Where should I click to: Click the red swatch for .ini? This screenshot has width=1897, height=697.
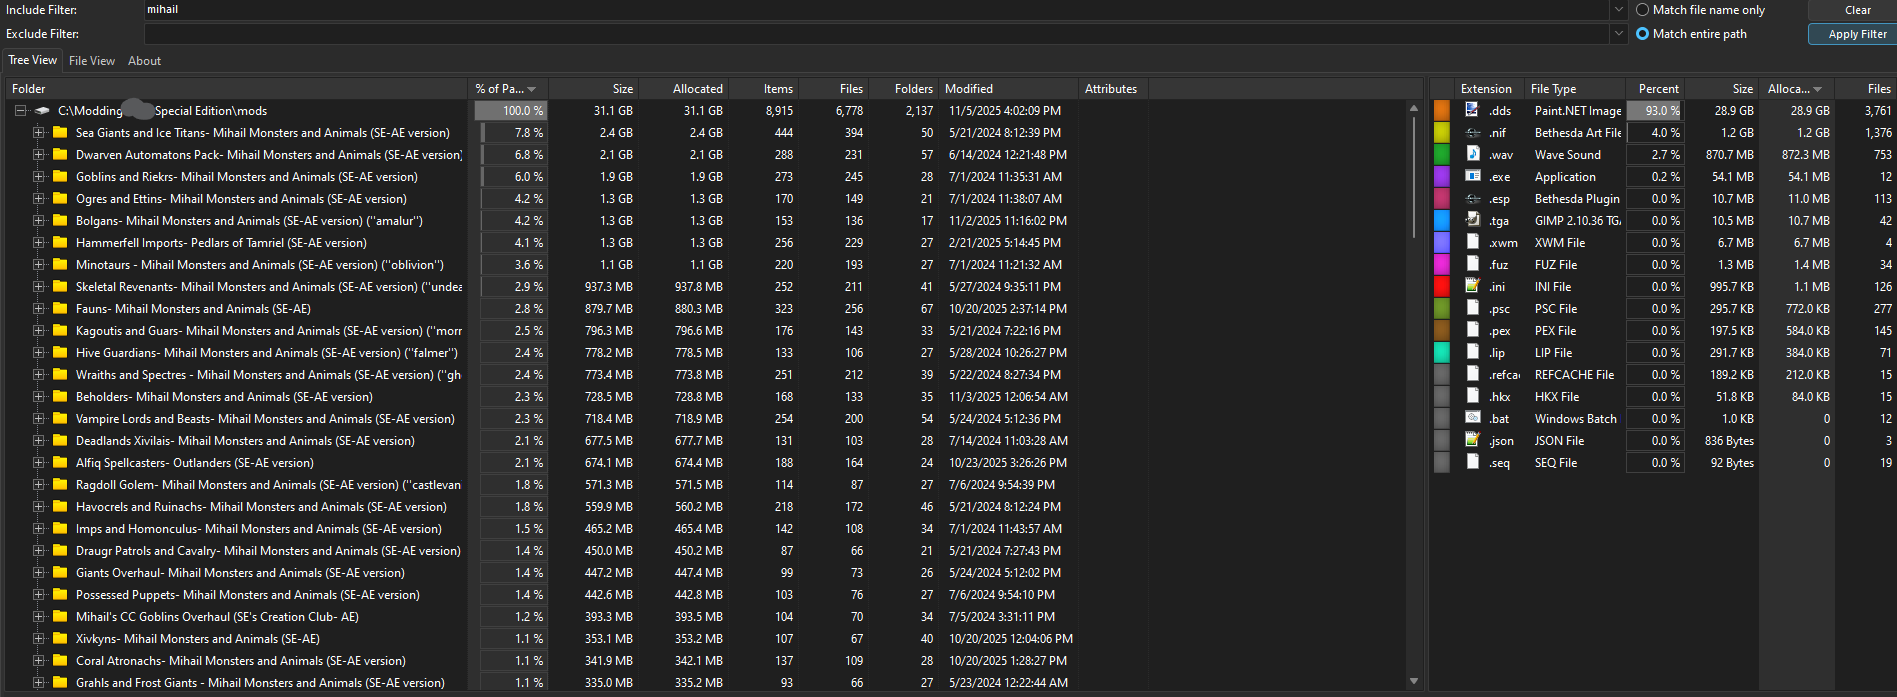click(x=1441, y=286)
